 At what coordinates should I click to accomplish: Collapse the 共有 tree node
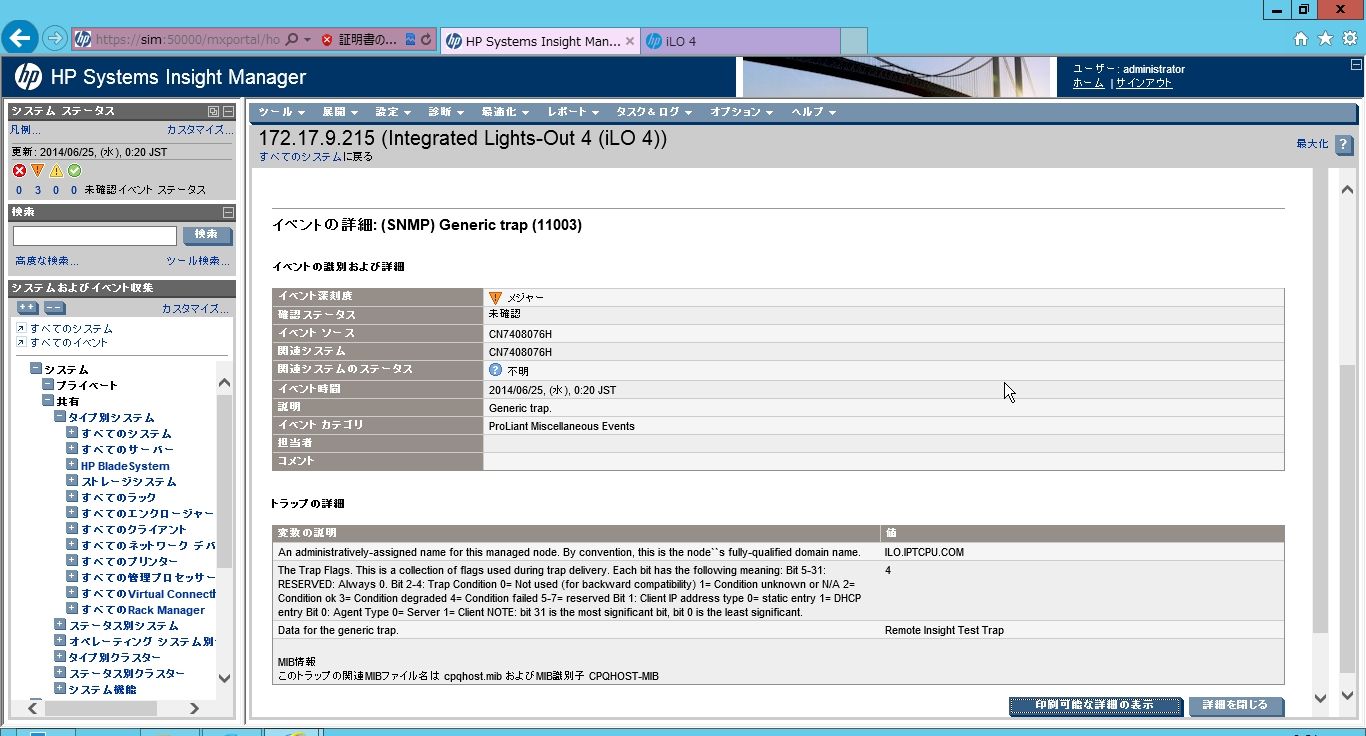click(x=48, y=401)
